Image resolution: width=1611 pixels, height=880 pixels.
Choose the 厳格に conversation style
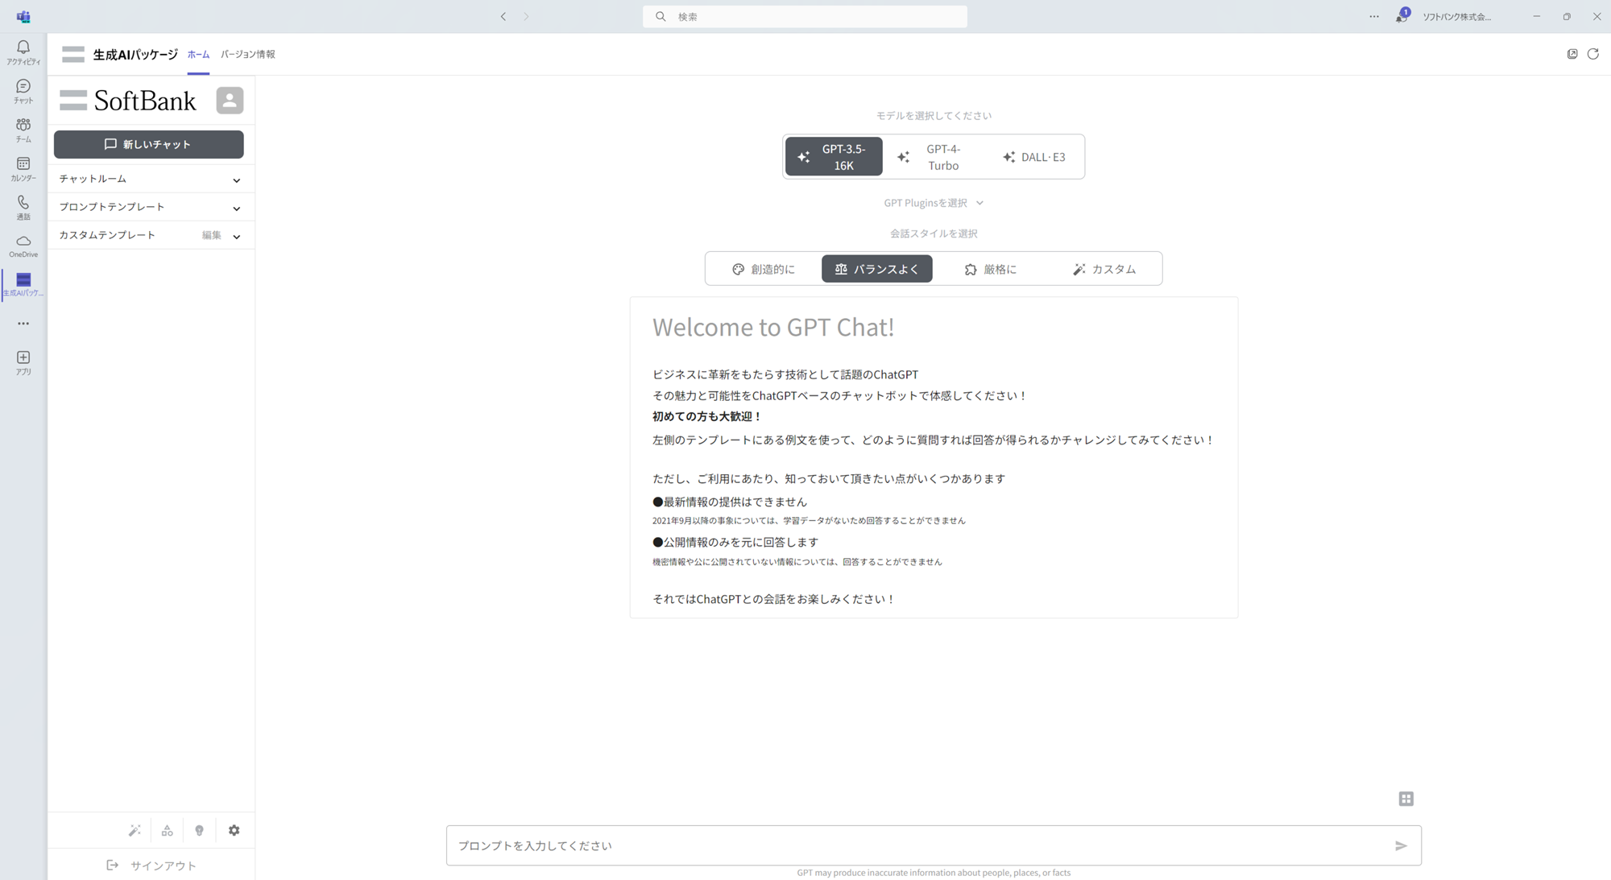(x=990, y=269)
